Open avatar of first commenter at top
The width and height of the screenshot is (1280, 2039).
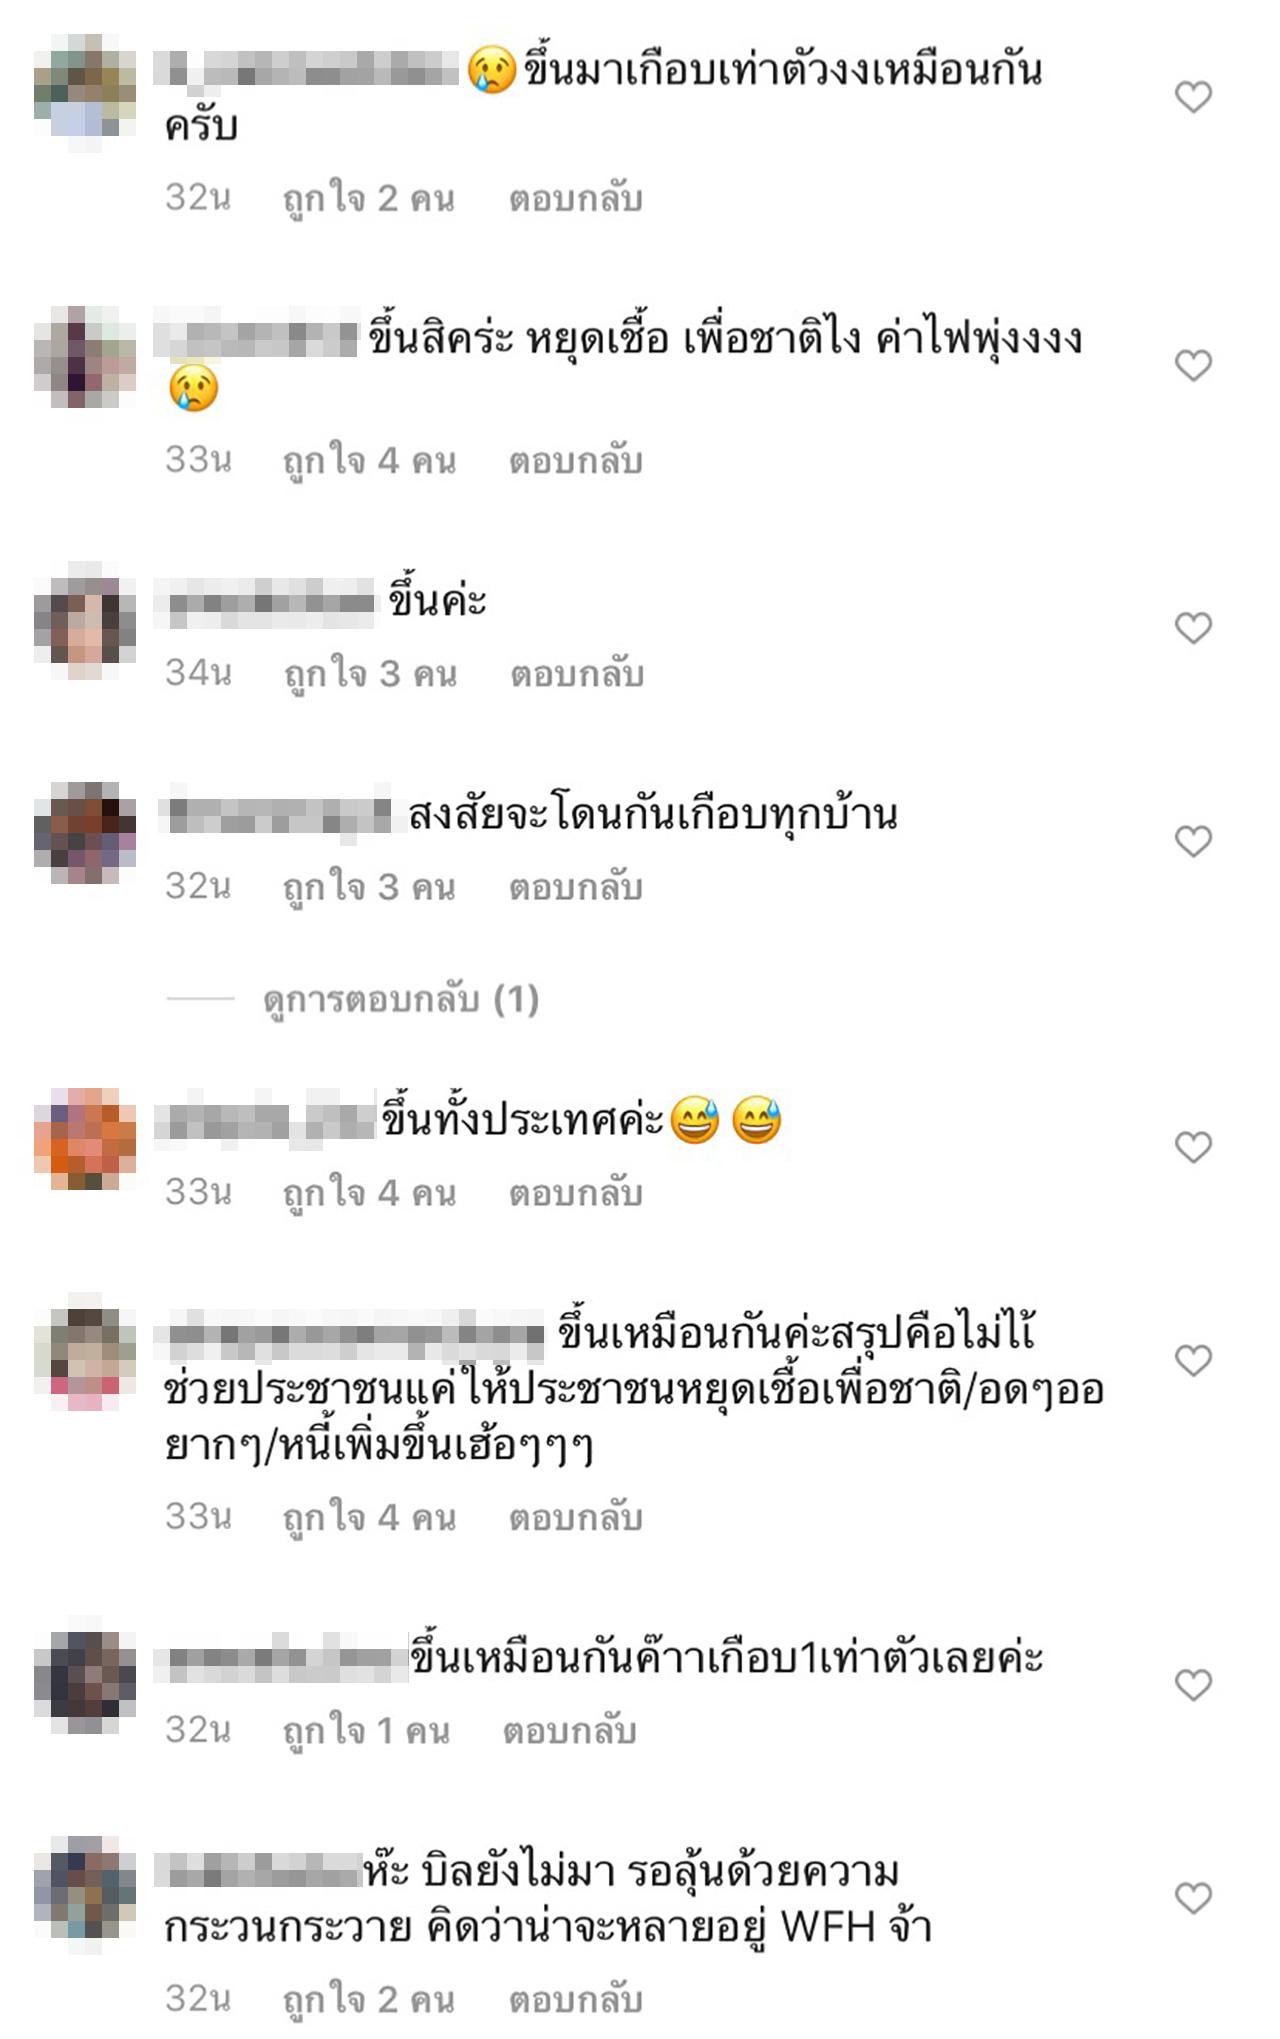pyautogui.click(x=85, y=89)
